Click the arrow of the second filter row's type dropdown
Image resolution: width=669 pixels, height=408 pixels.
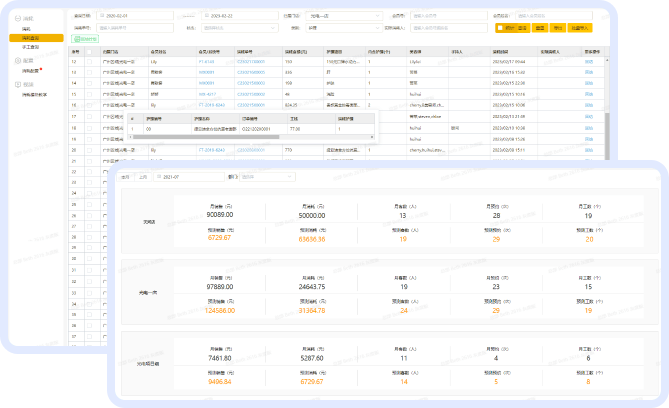click(377, 28)
